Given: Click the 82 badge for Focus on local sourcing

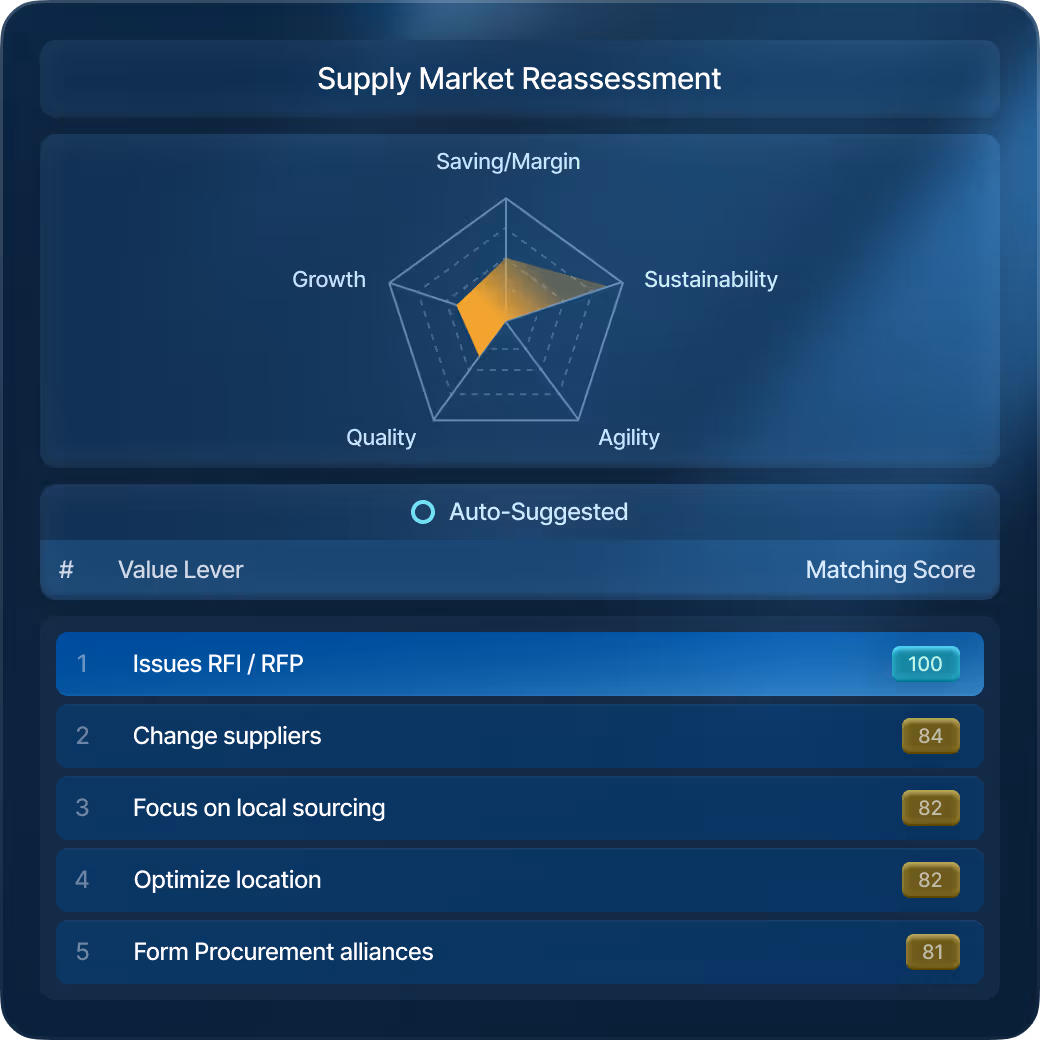Looking at the screenshot, I should pos(931,808).
